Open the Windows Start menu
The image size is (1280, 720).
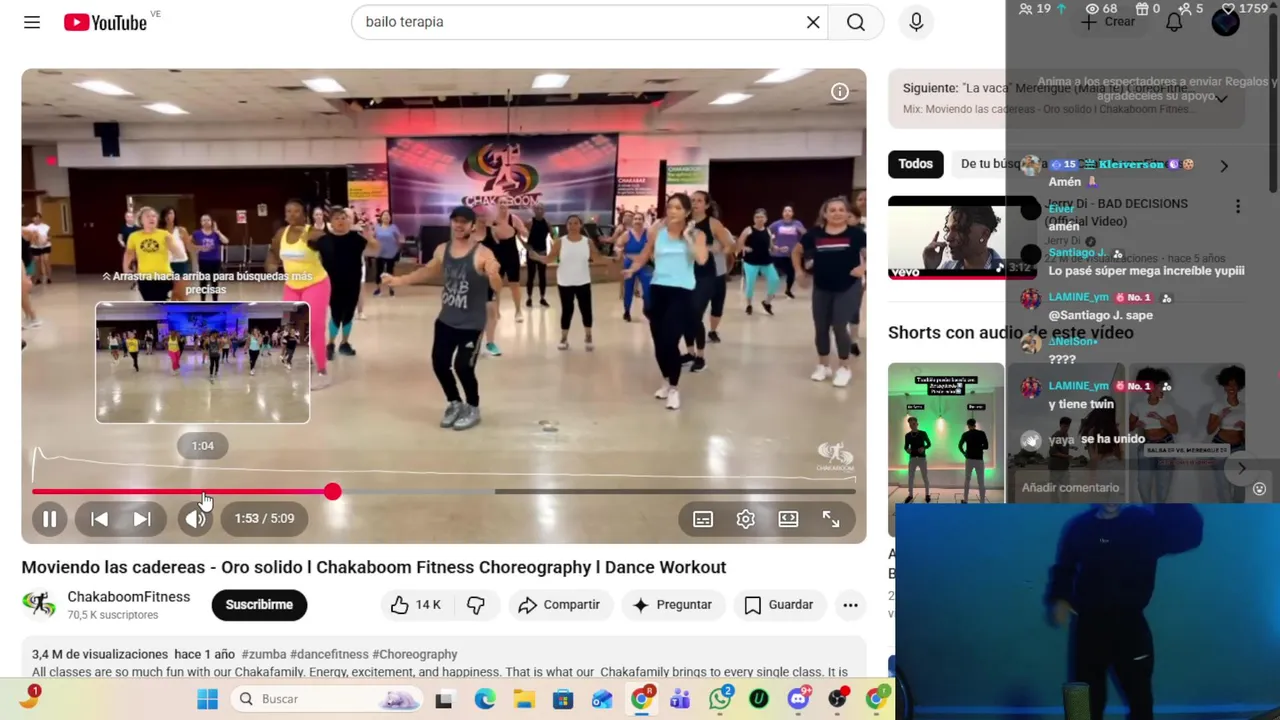tap(207, 699)
